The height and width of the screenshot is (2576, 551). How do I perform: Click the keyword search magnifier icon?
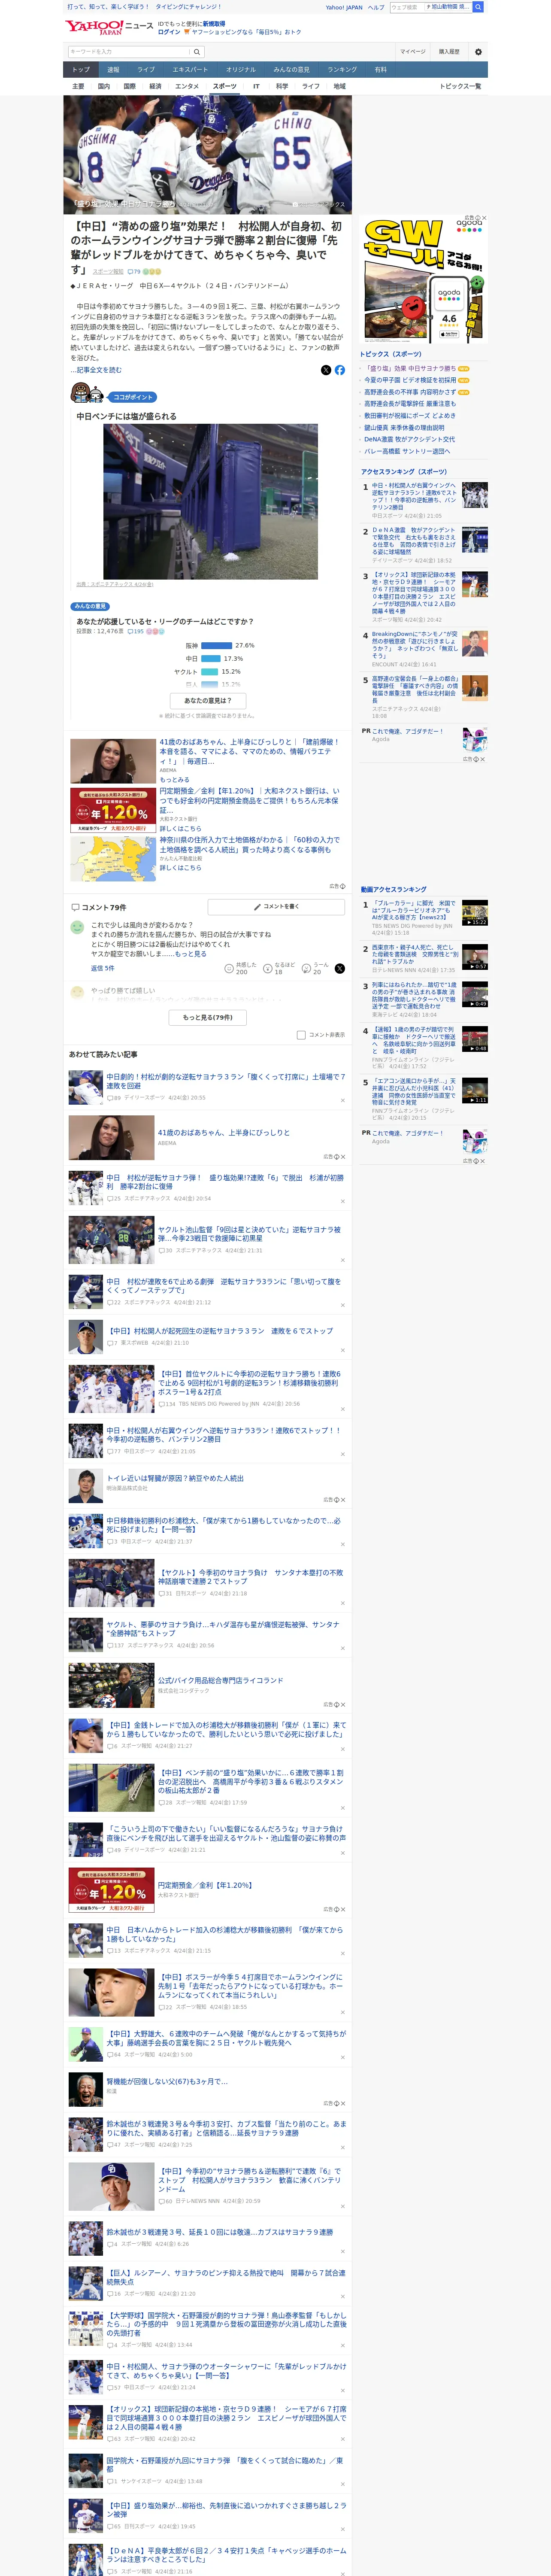[x=197, y=52]
